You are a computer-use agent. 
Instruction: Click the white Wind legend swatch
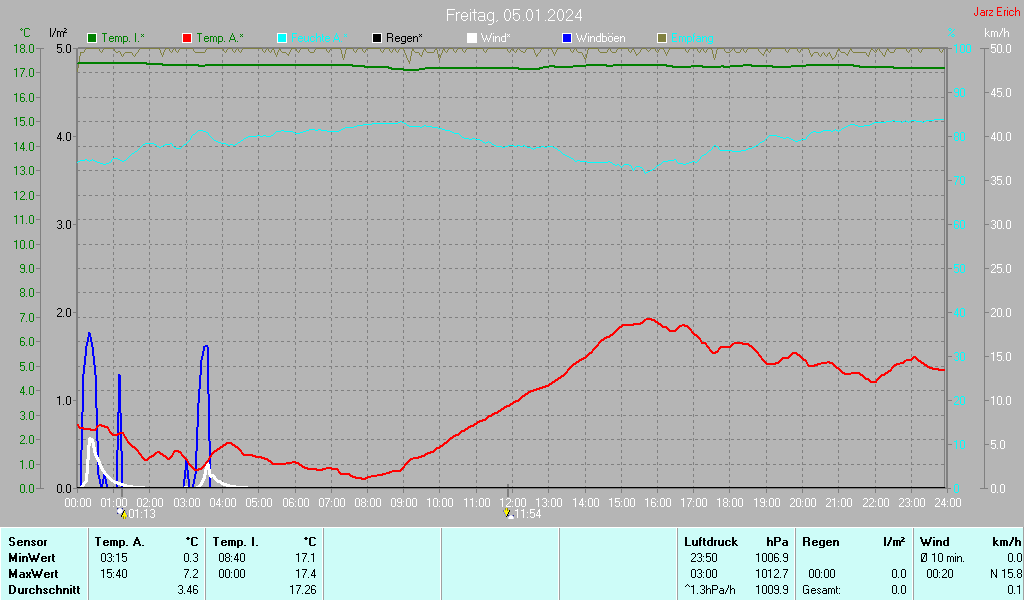pyautogui.click(x=472, y=38)
